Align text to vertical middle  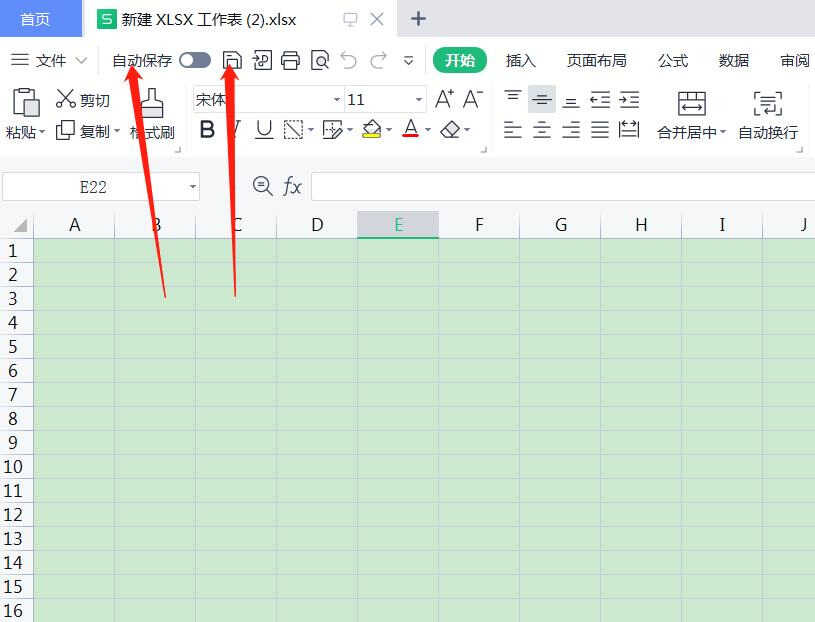[542, 99]
